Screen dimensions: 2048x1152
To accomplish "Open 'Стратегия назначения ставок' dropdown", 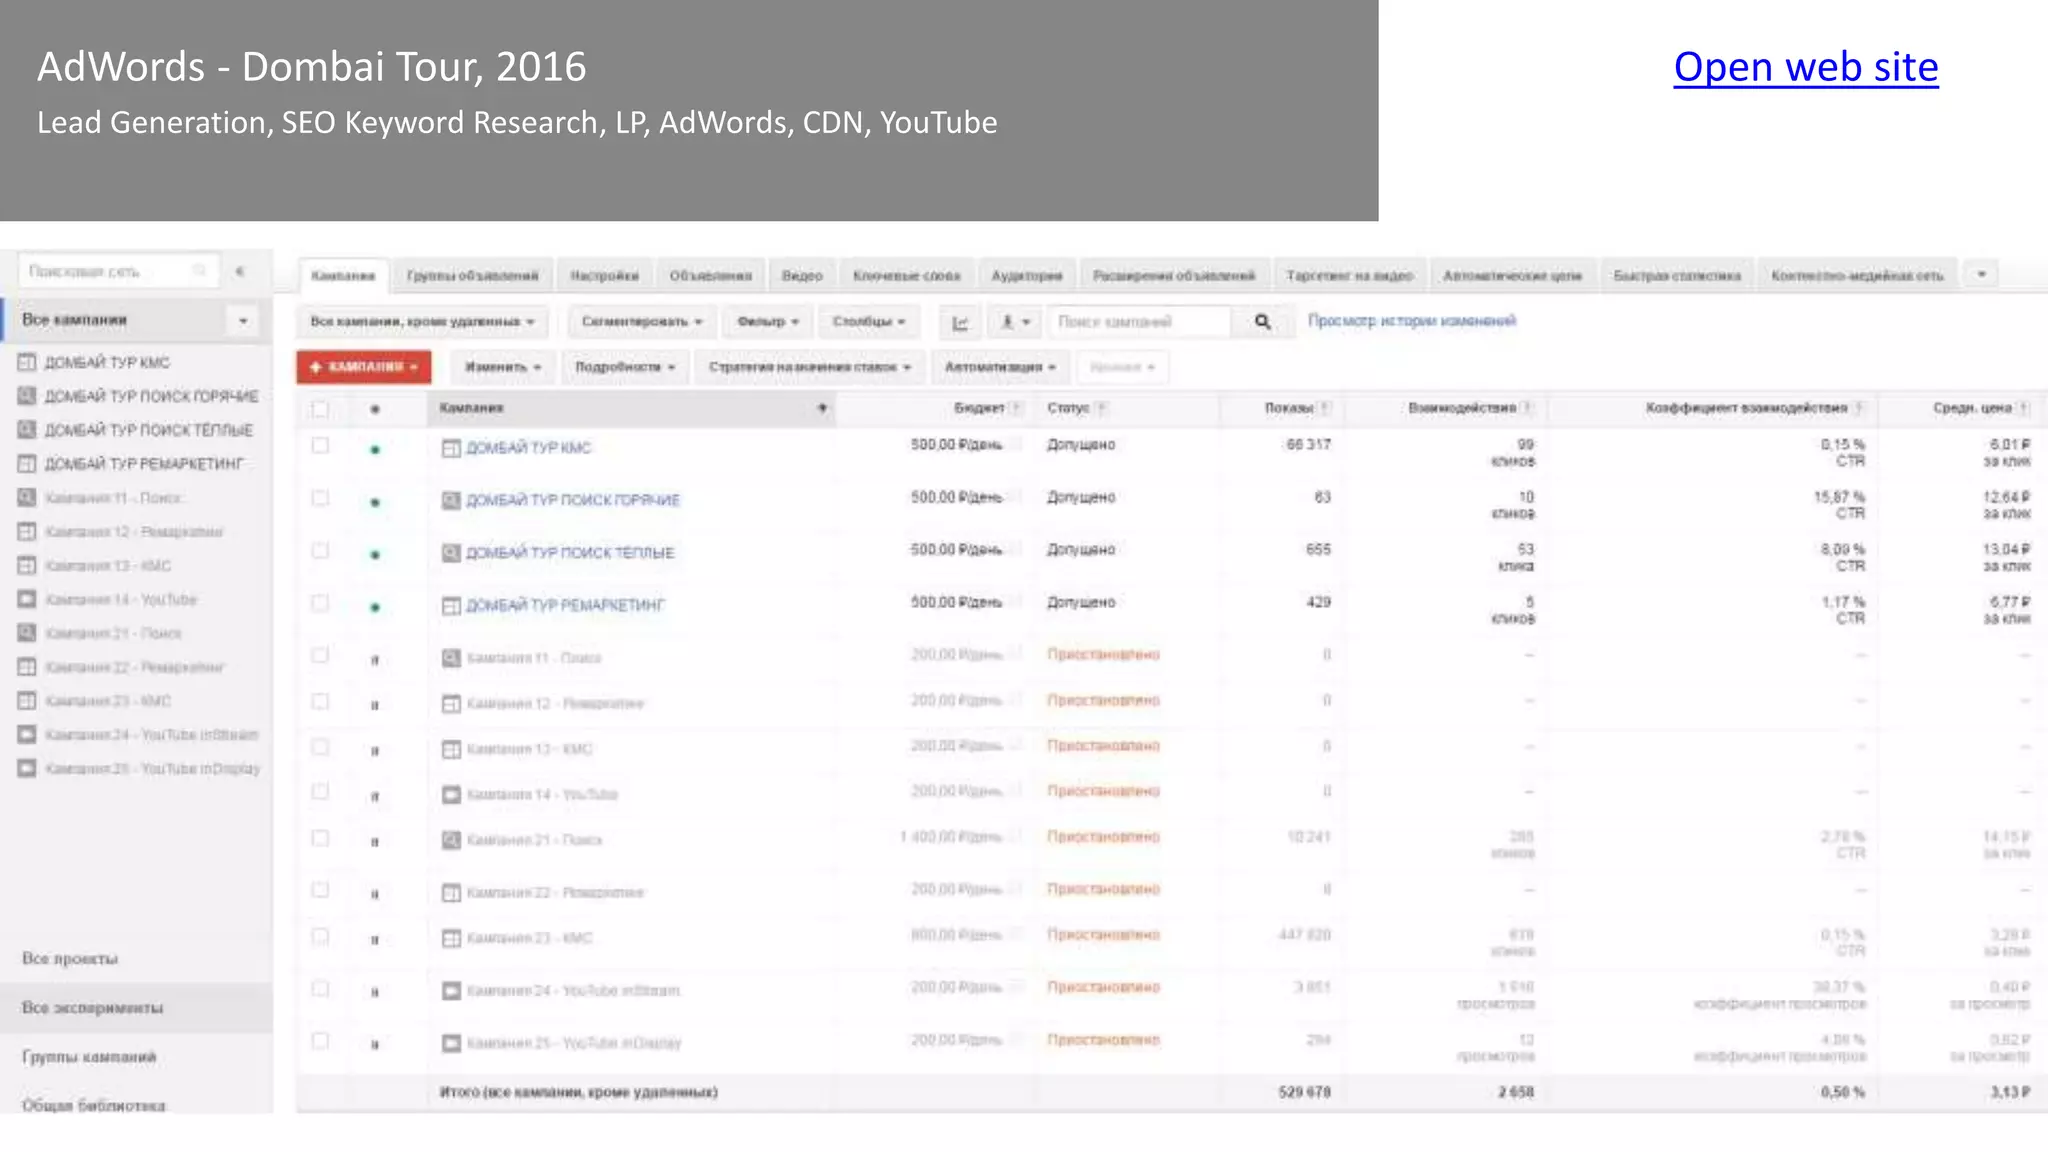I will pos(810,367).
